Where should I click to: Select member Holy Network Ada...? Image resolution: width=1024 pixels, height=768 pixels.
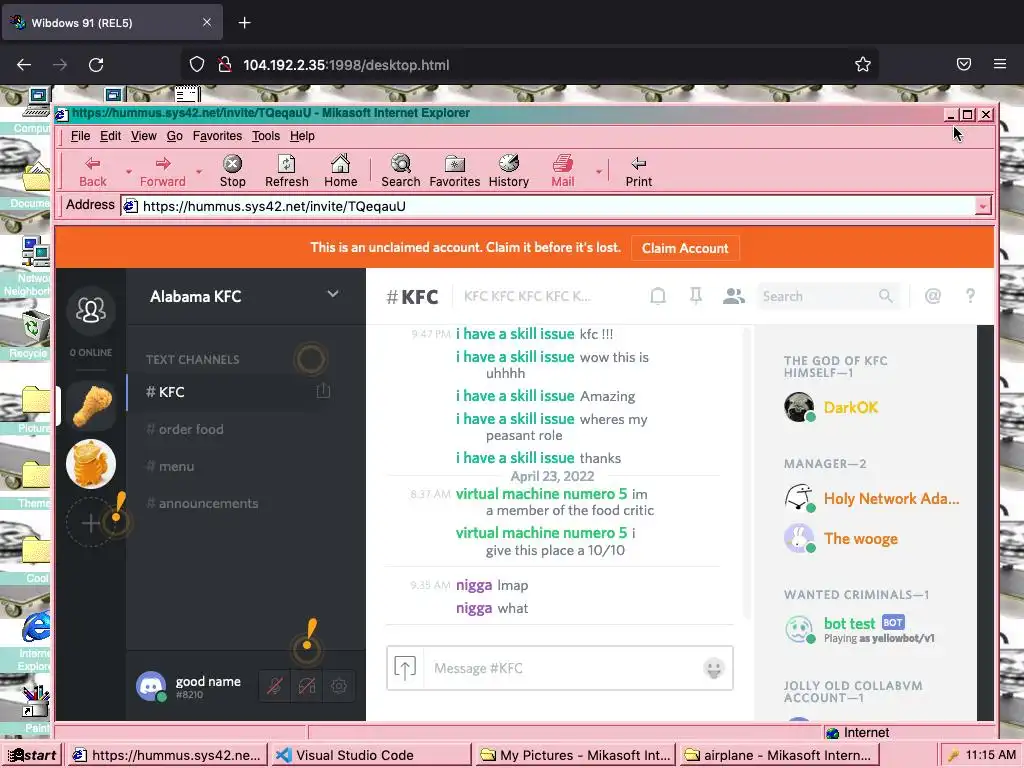pos(871,499)
